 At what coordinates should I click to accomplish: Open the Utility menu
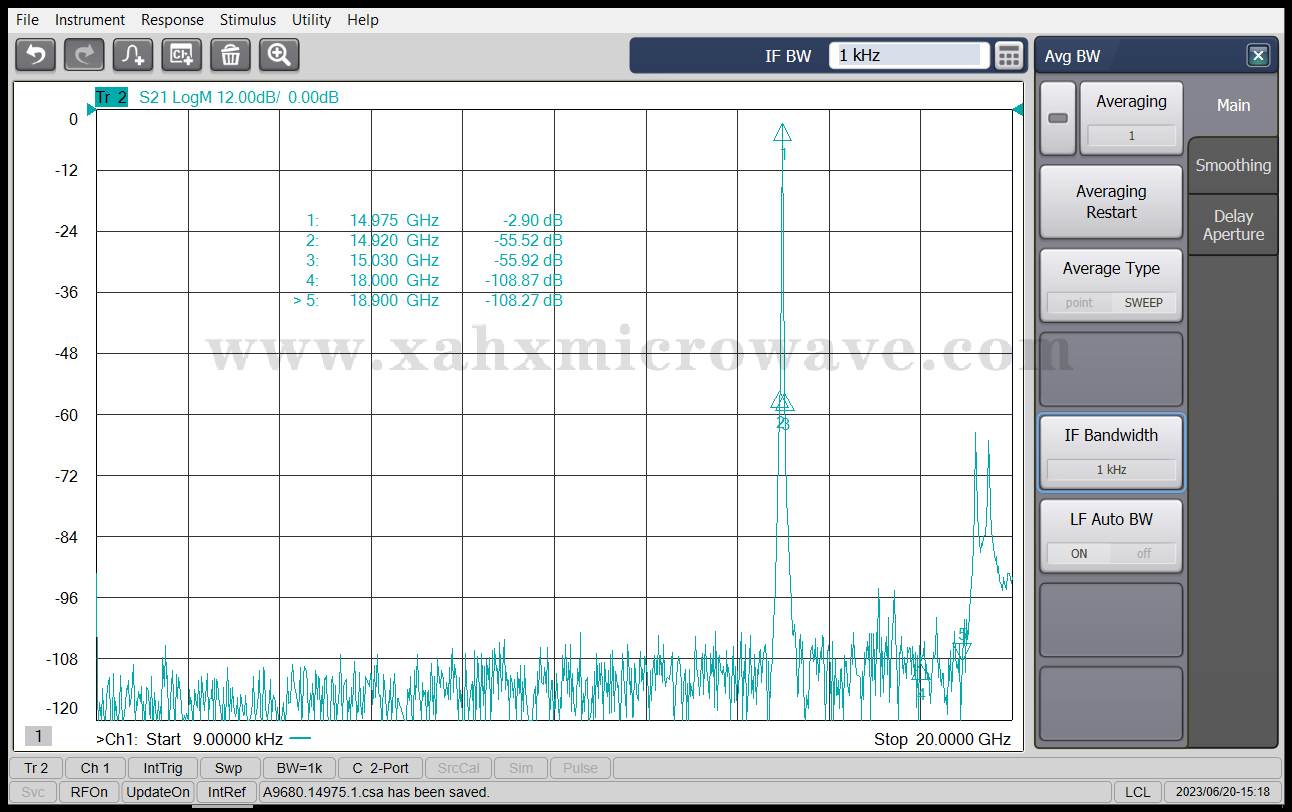[312, 20]
